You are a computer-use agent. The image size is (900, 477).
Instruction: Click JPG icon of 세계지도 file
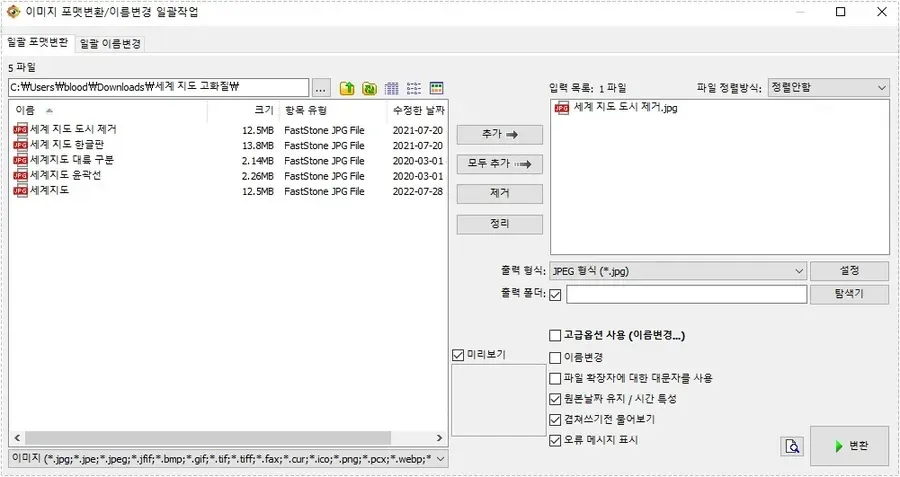coord(21,191)
